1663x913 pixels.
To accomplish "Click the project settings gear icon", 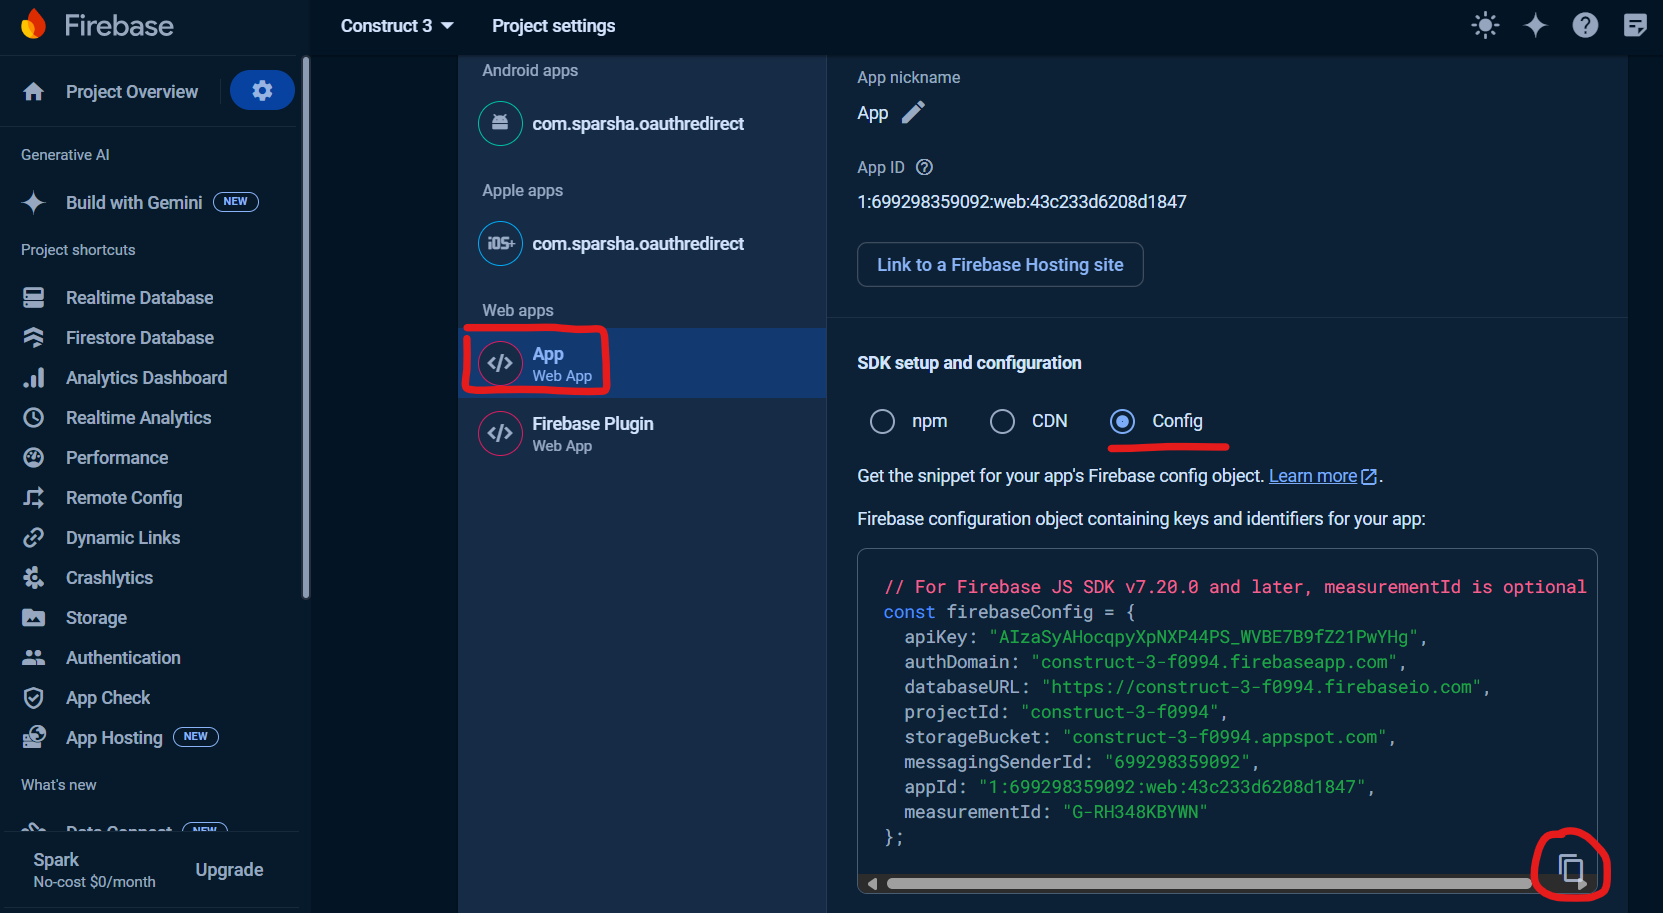I will 262,91.
